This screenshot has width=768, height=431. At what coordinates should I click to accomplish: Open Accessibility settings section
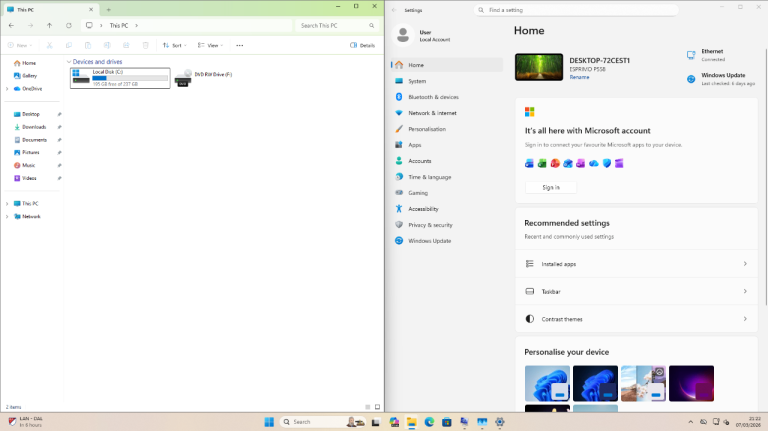coord(423,209)
